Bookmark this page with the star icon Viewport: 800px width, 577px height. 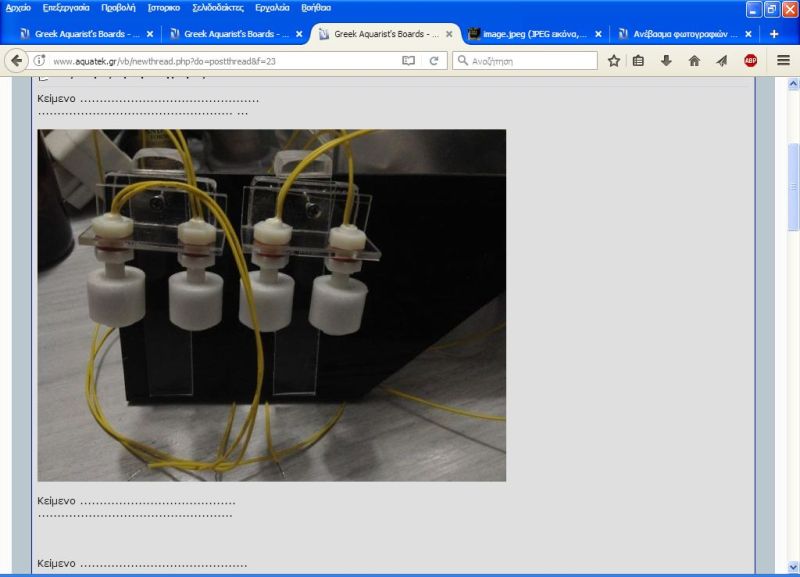pyautogui.click(x=614, y=61)
